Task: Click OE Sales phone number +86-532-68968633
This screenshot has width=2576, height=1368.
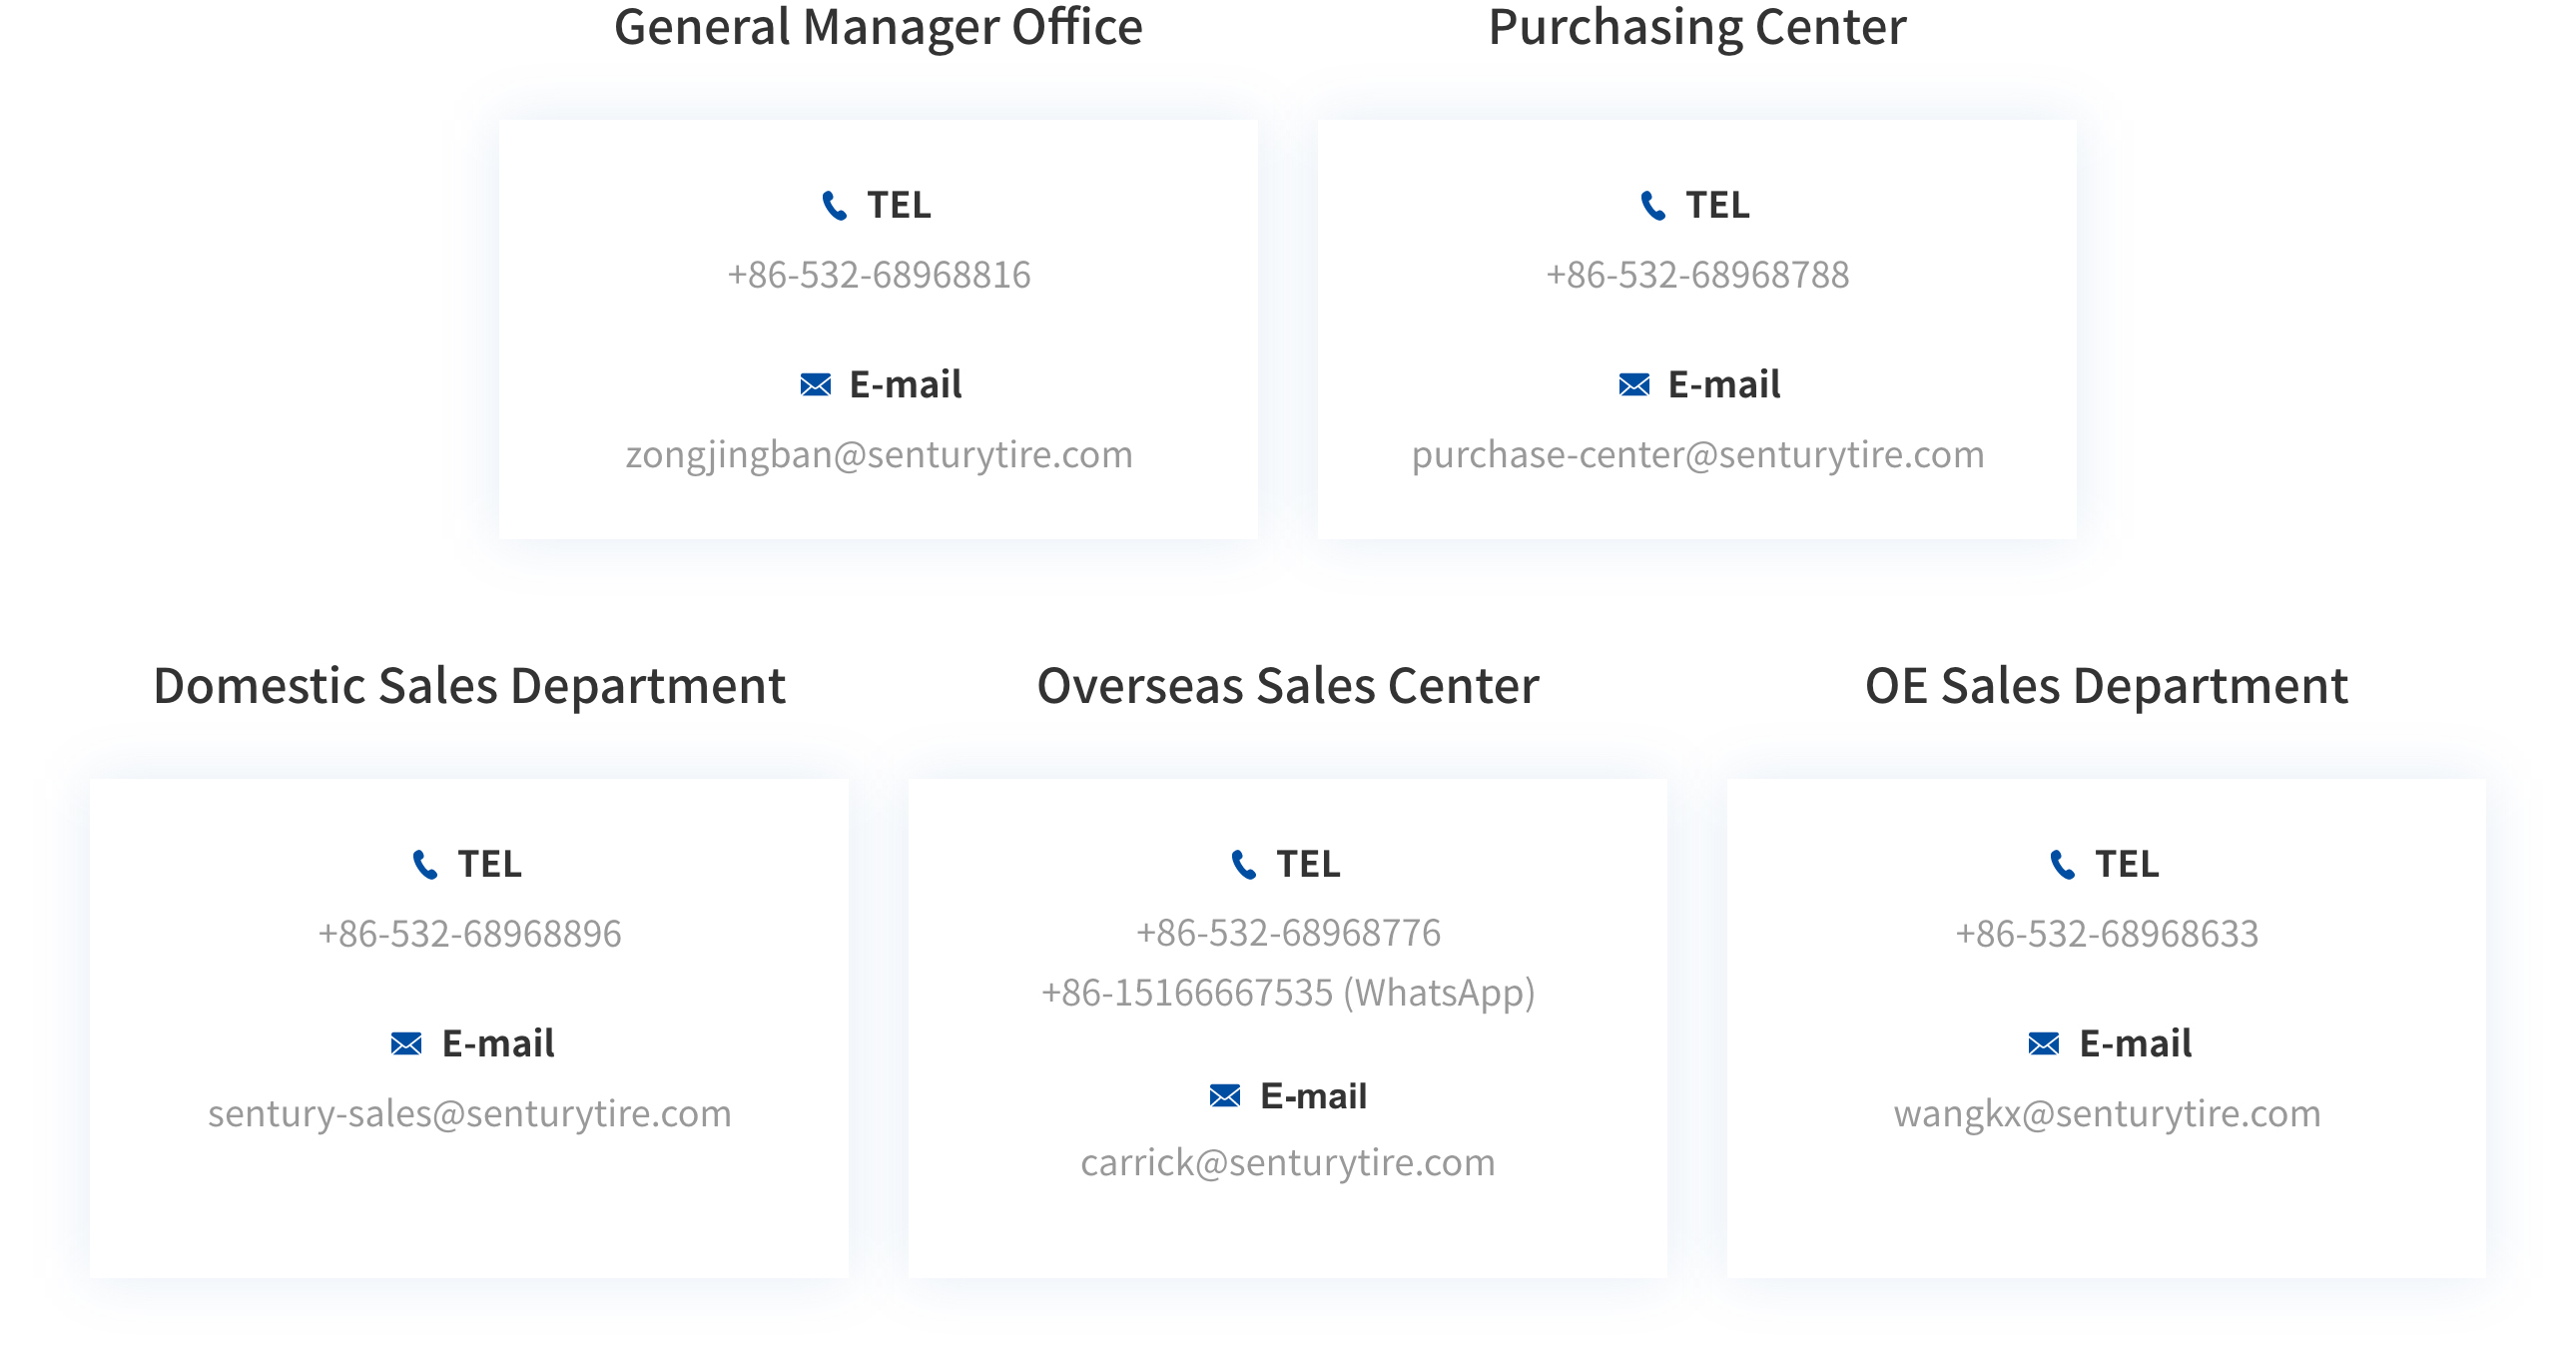Action: click(x=2107, y=934)
